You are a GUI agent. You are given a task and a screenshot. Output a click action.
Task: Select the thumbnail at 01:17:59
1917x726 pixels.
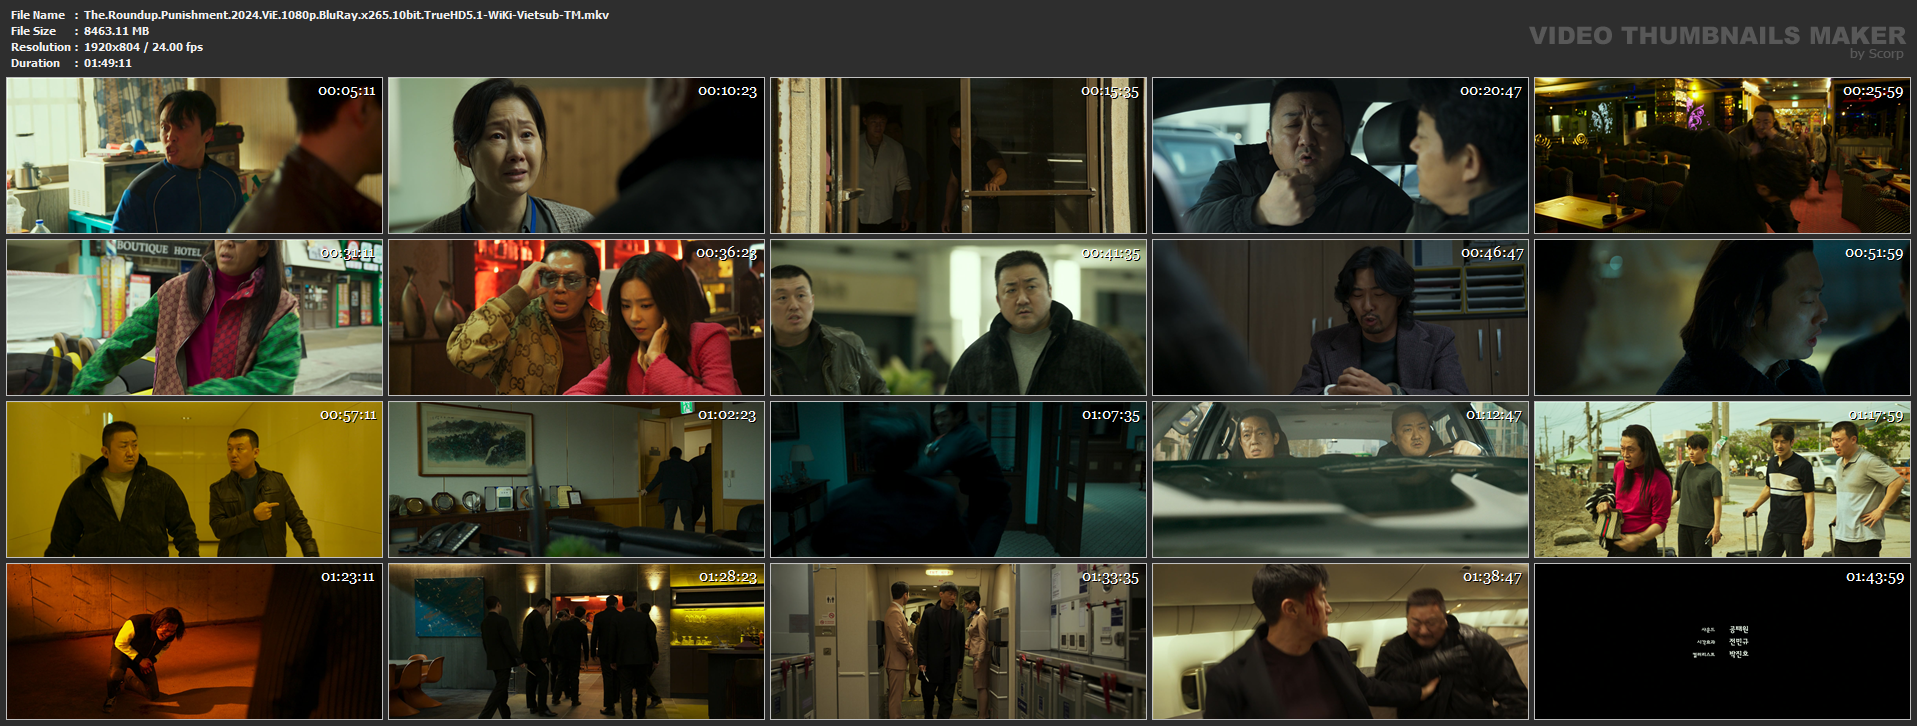point(1722,480)
